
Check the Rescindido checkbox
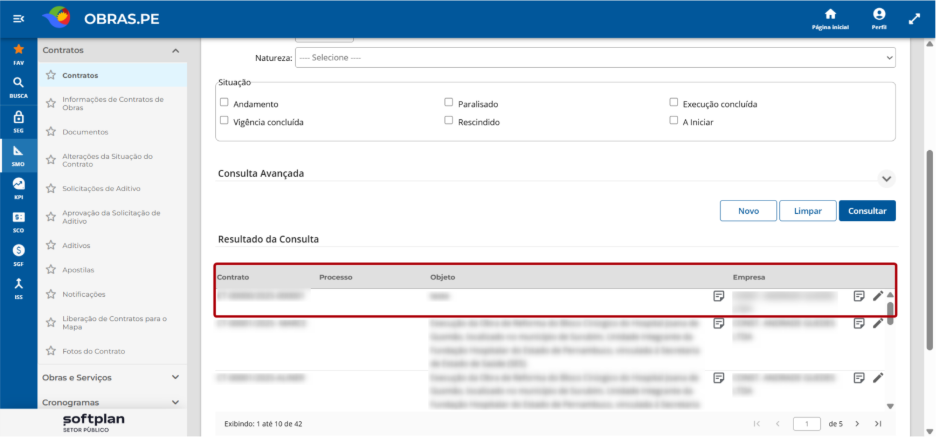448,120
